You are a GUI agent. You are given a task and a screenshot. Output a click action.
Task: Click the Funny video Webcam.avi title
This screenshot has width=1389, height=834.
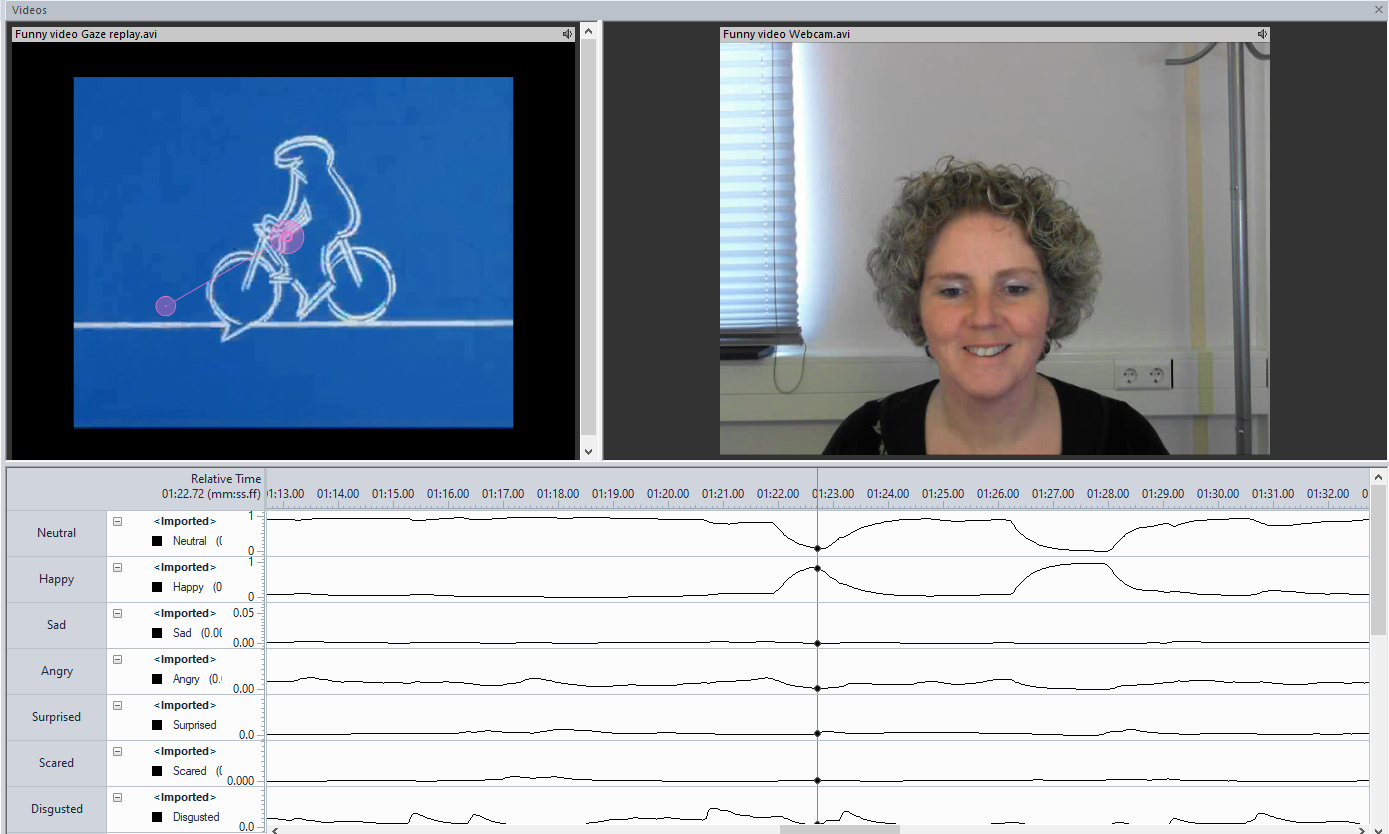pyautogui.click(x=787, y=34)
